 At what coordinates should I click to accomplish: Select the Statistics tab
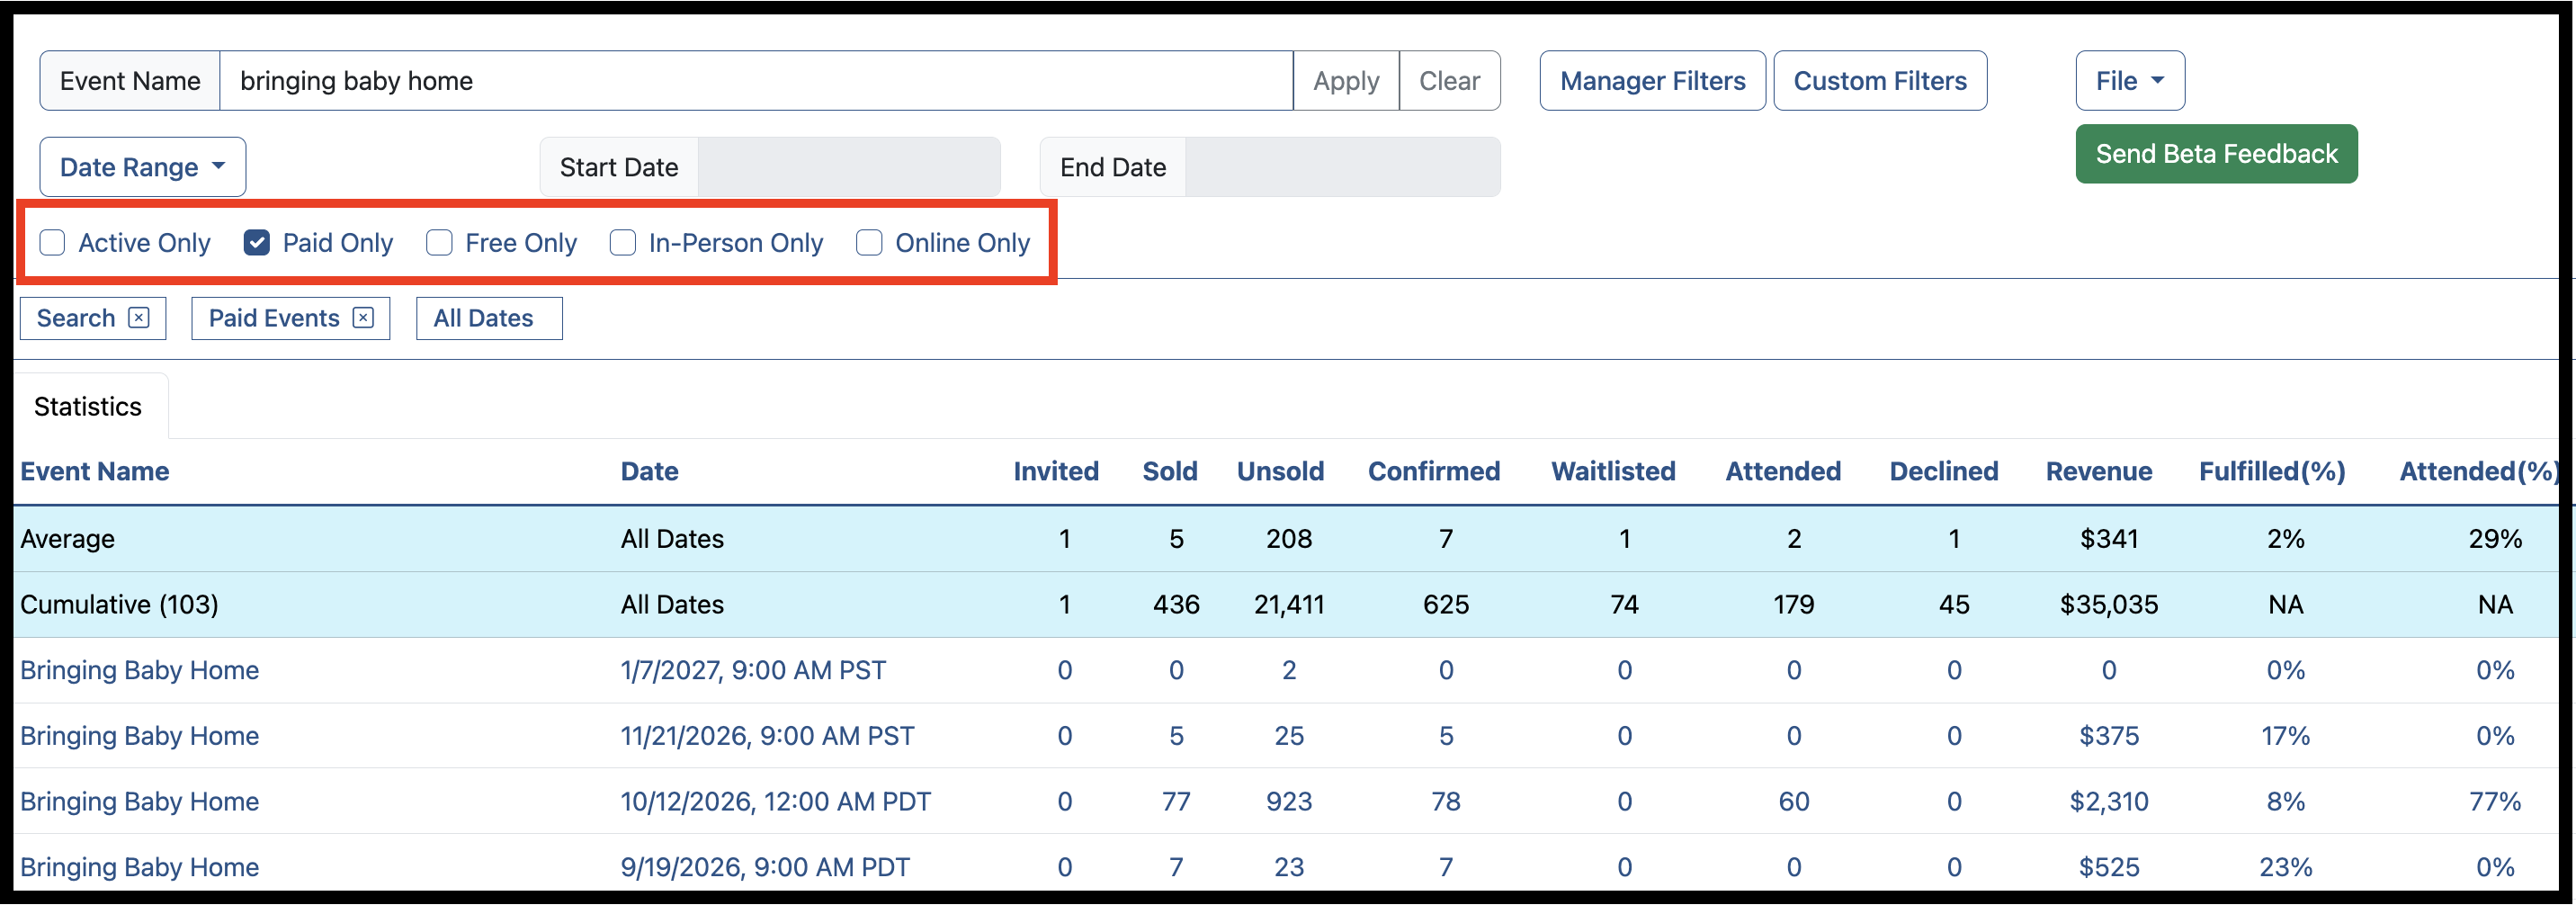(88, 407)
